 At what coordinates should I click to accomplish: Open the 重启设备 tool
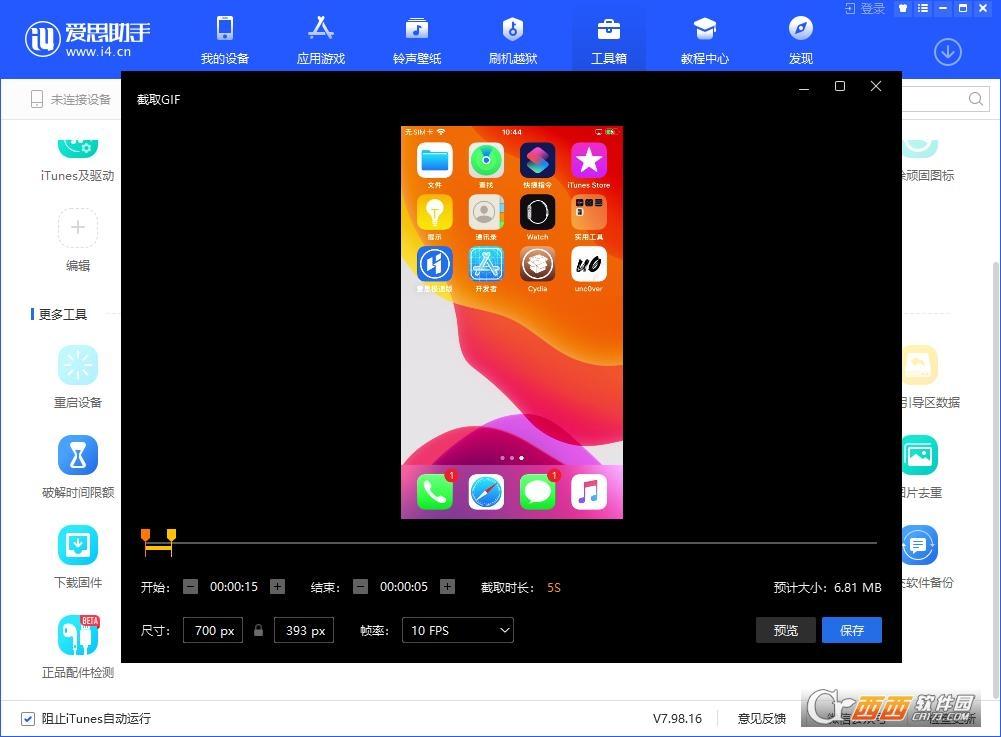click(78, 377)
